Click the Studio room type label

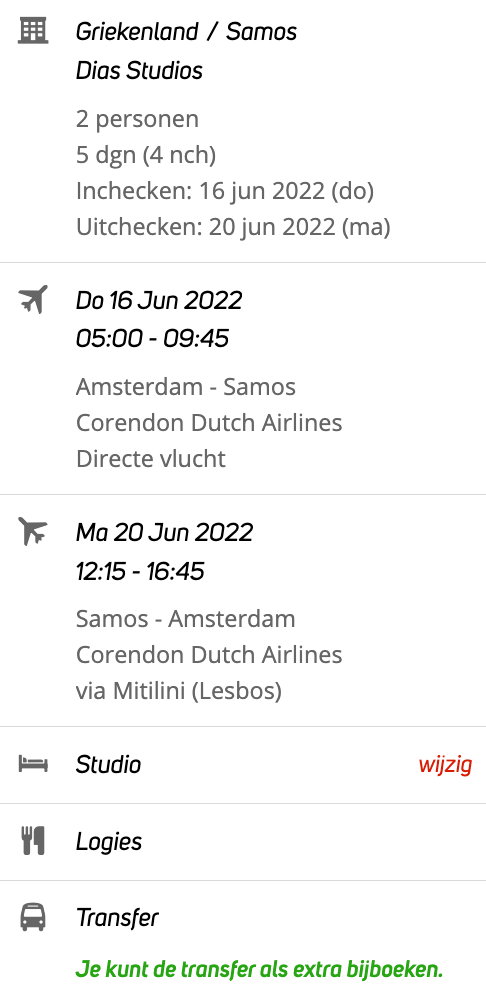[x=108, y=765]
